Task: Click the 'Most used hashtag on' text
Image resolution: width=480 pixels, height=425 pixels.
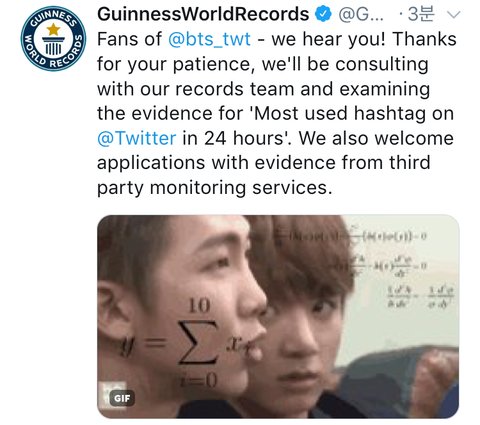Action: coord(353,113)
